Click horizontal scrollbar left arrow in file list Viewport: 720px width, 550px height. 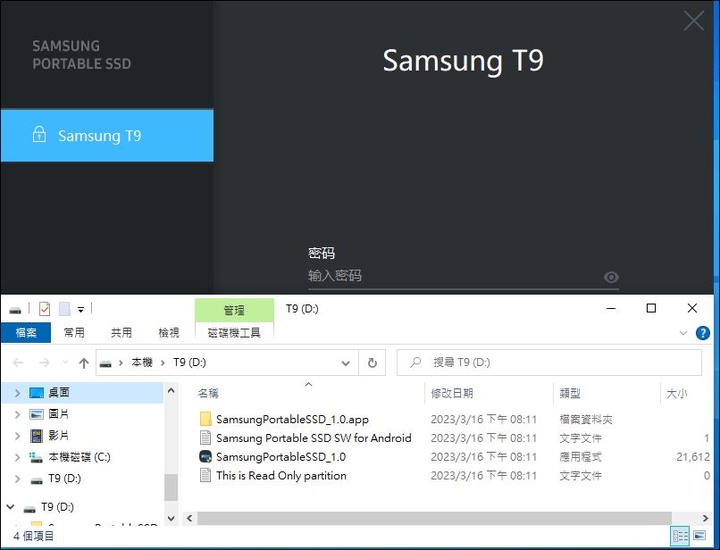189,518
